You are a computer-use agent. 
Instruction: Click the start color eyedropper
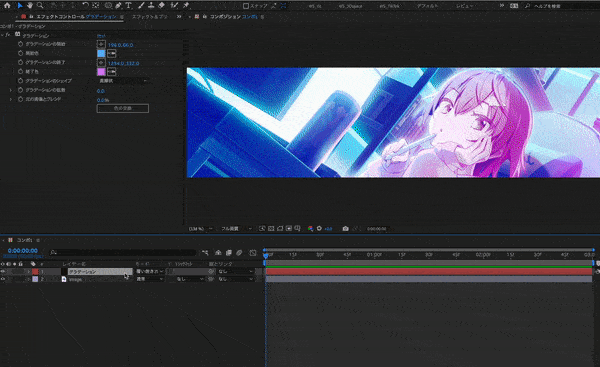[x=112, y=53]
